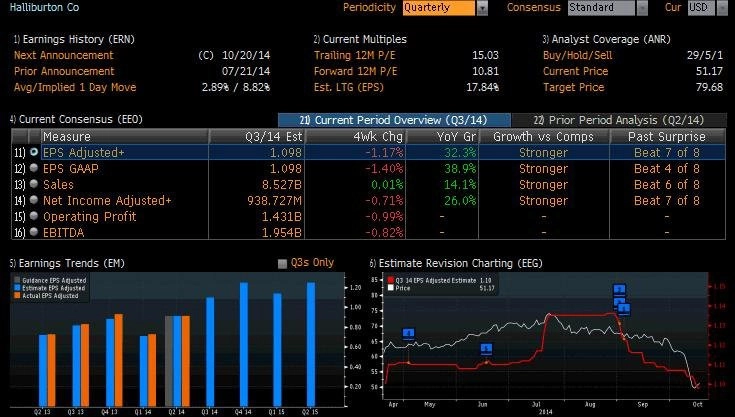735x417 pixels.
Task: Select the Net Income Adjusted+ radio button
Action: click(34, 200)
